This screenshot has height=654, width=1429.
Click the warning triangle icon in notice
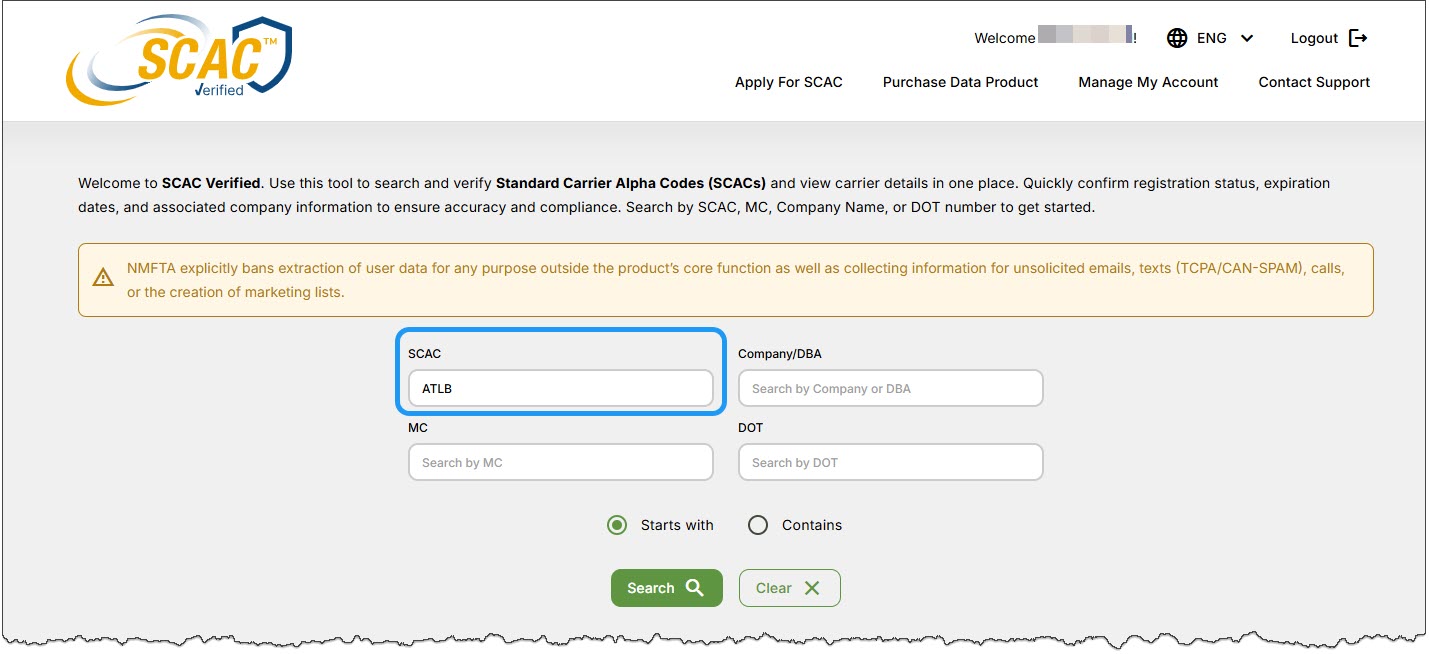point(103,278)
